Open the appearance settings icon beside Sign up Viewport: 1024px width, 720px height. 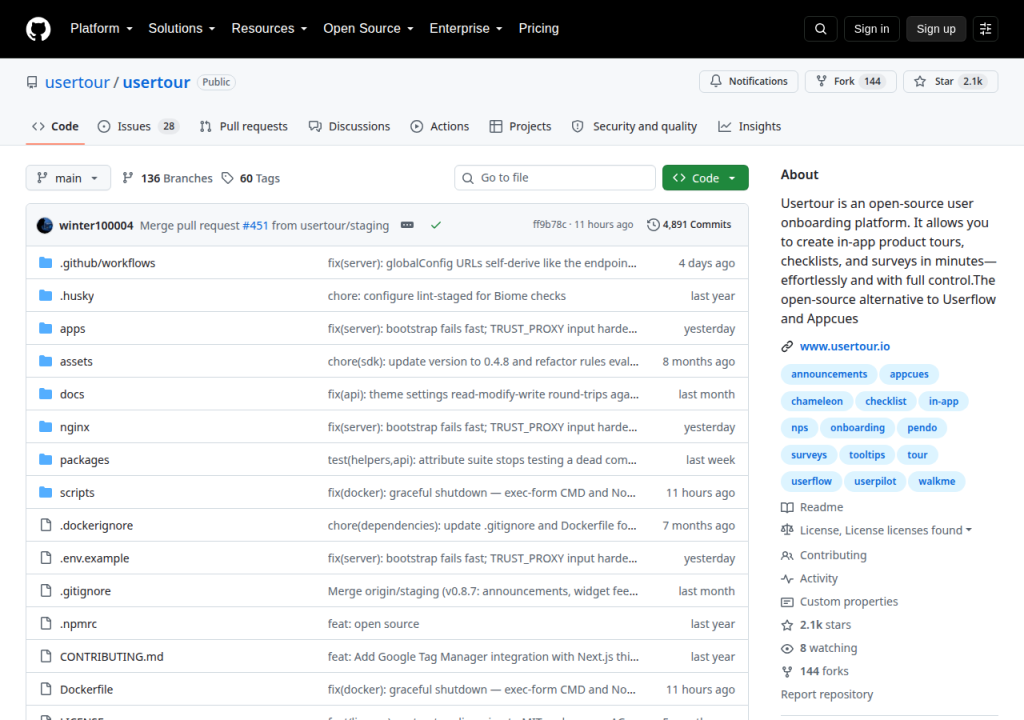[985, 29]
